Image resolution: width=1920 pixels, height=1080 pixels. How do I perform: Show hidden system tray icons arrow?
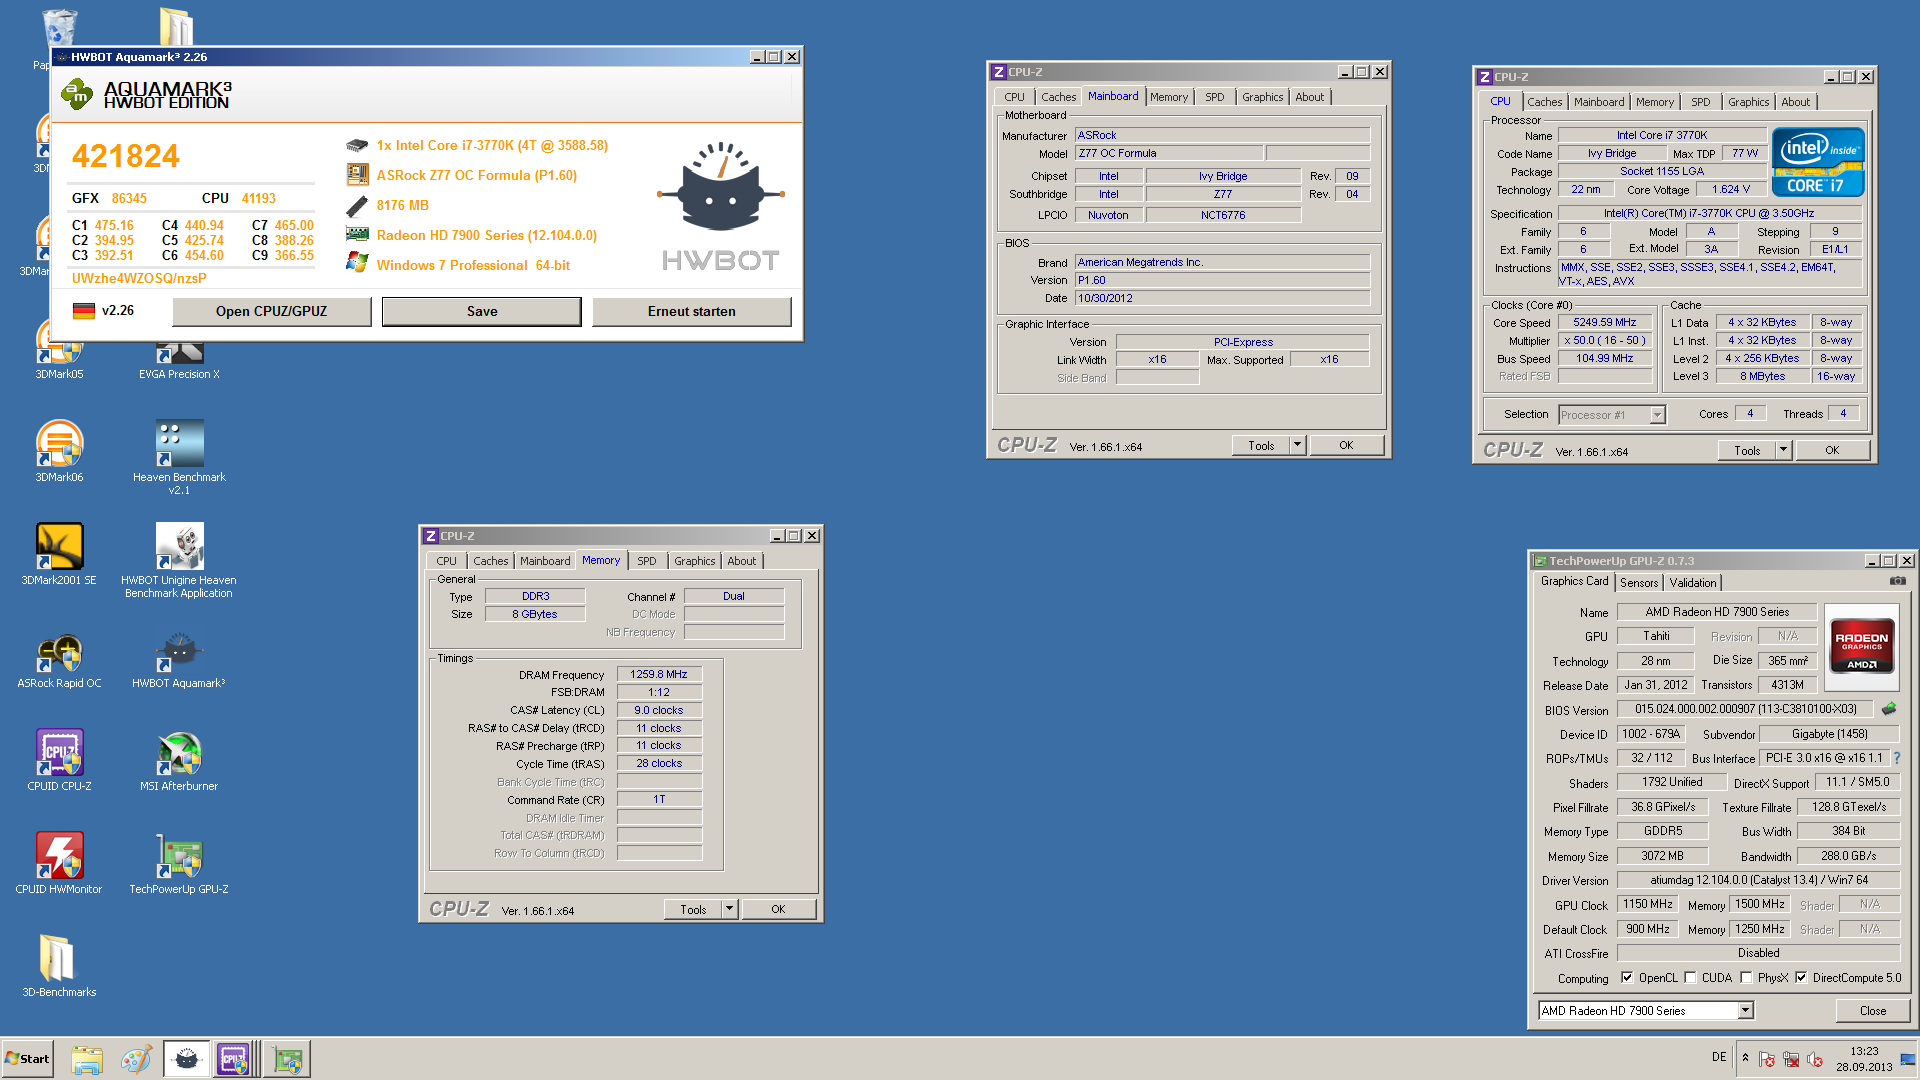1745,1058
